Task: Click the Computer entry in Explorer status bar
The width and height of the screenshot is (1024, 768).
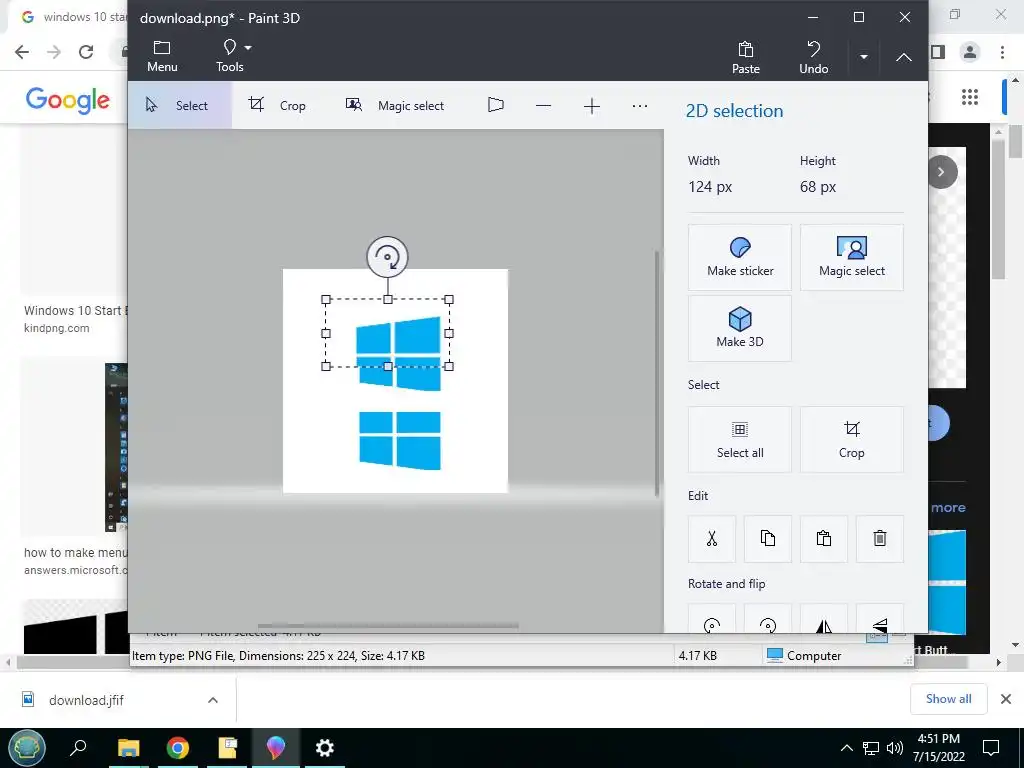Action: click(x=803, y=655)
